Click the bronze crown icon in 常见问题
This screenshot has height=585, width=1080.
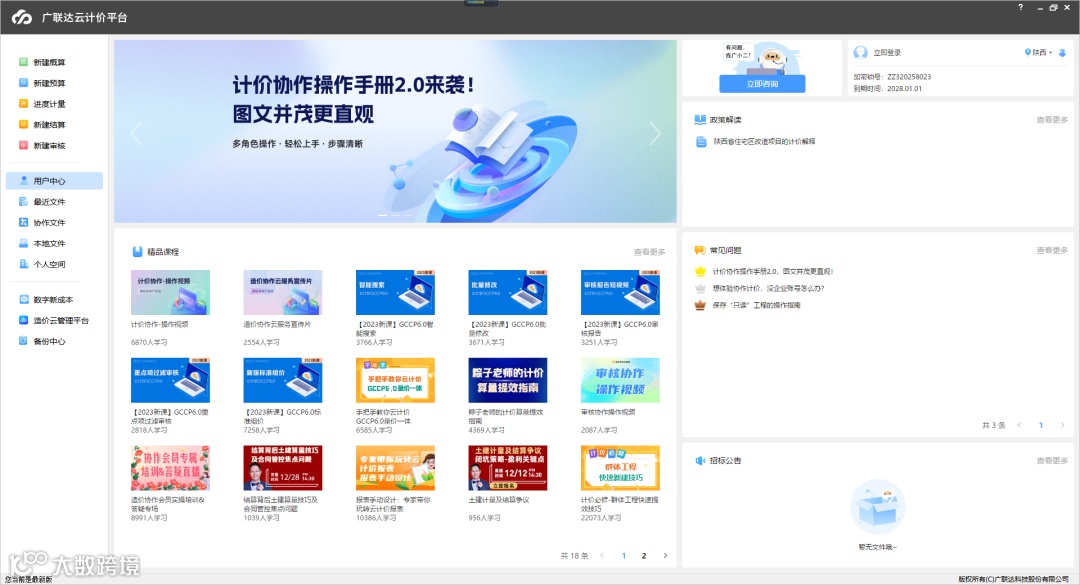[x=700, y=305]
